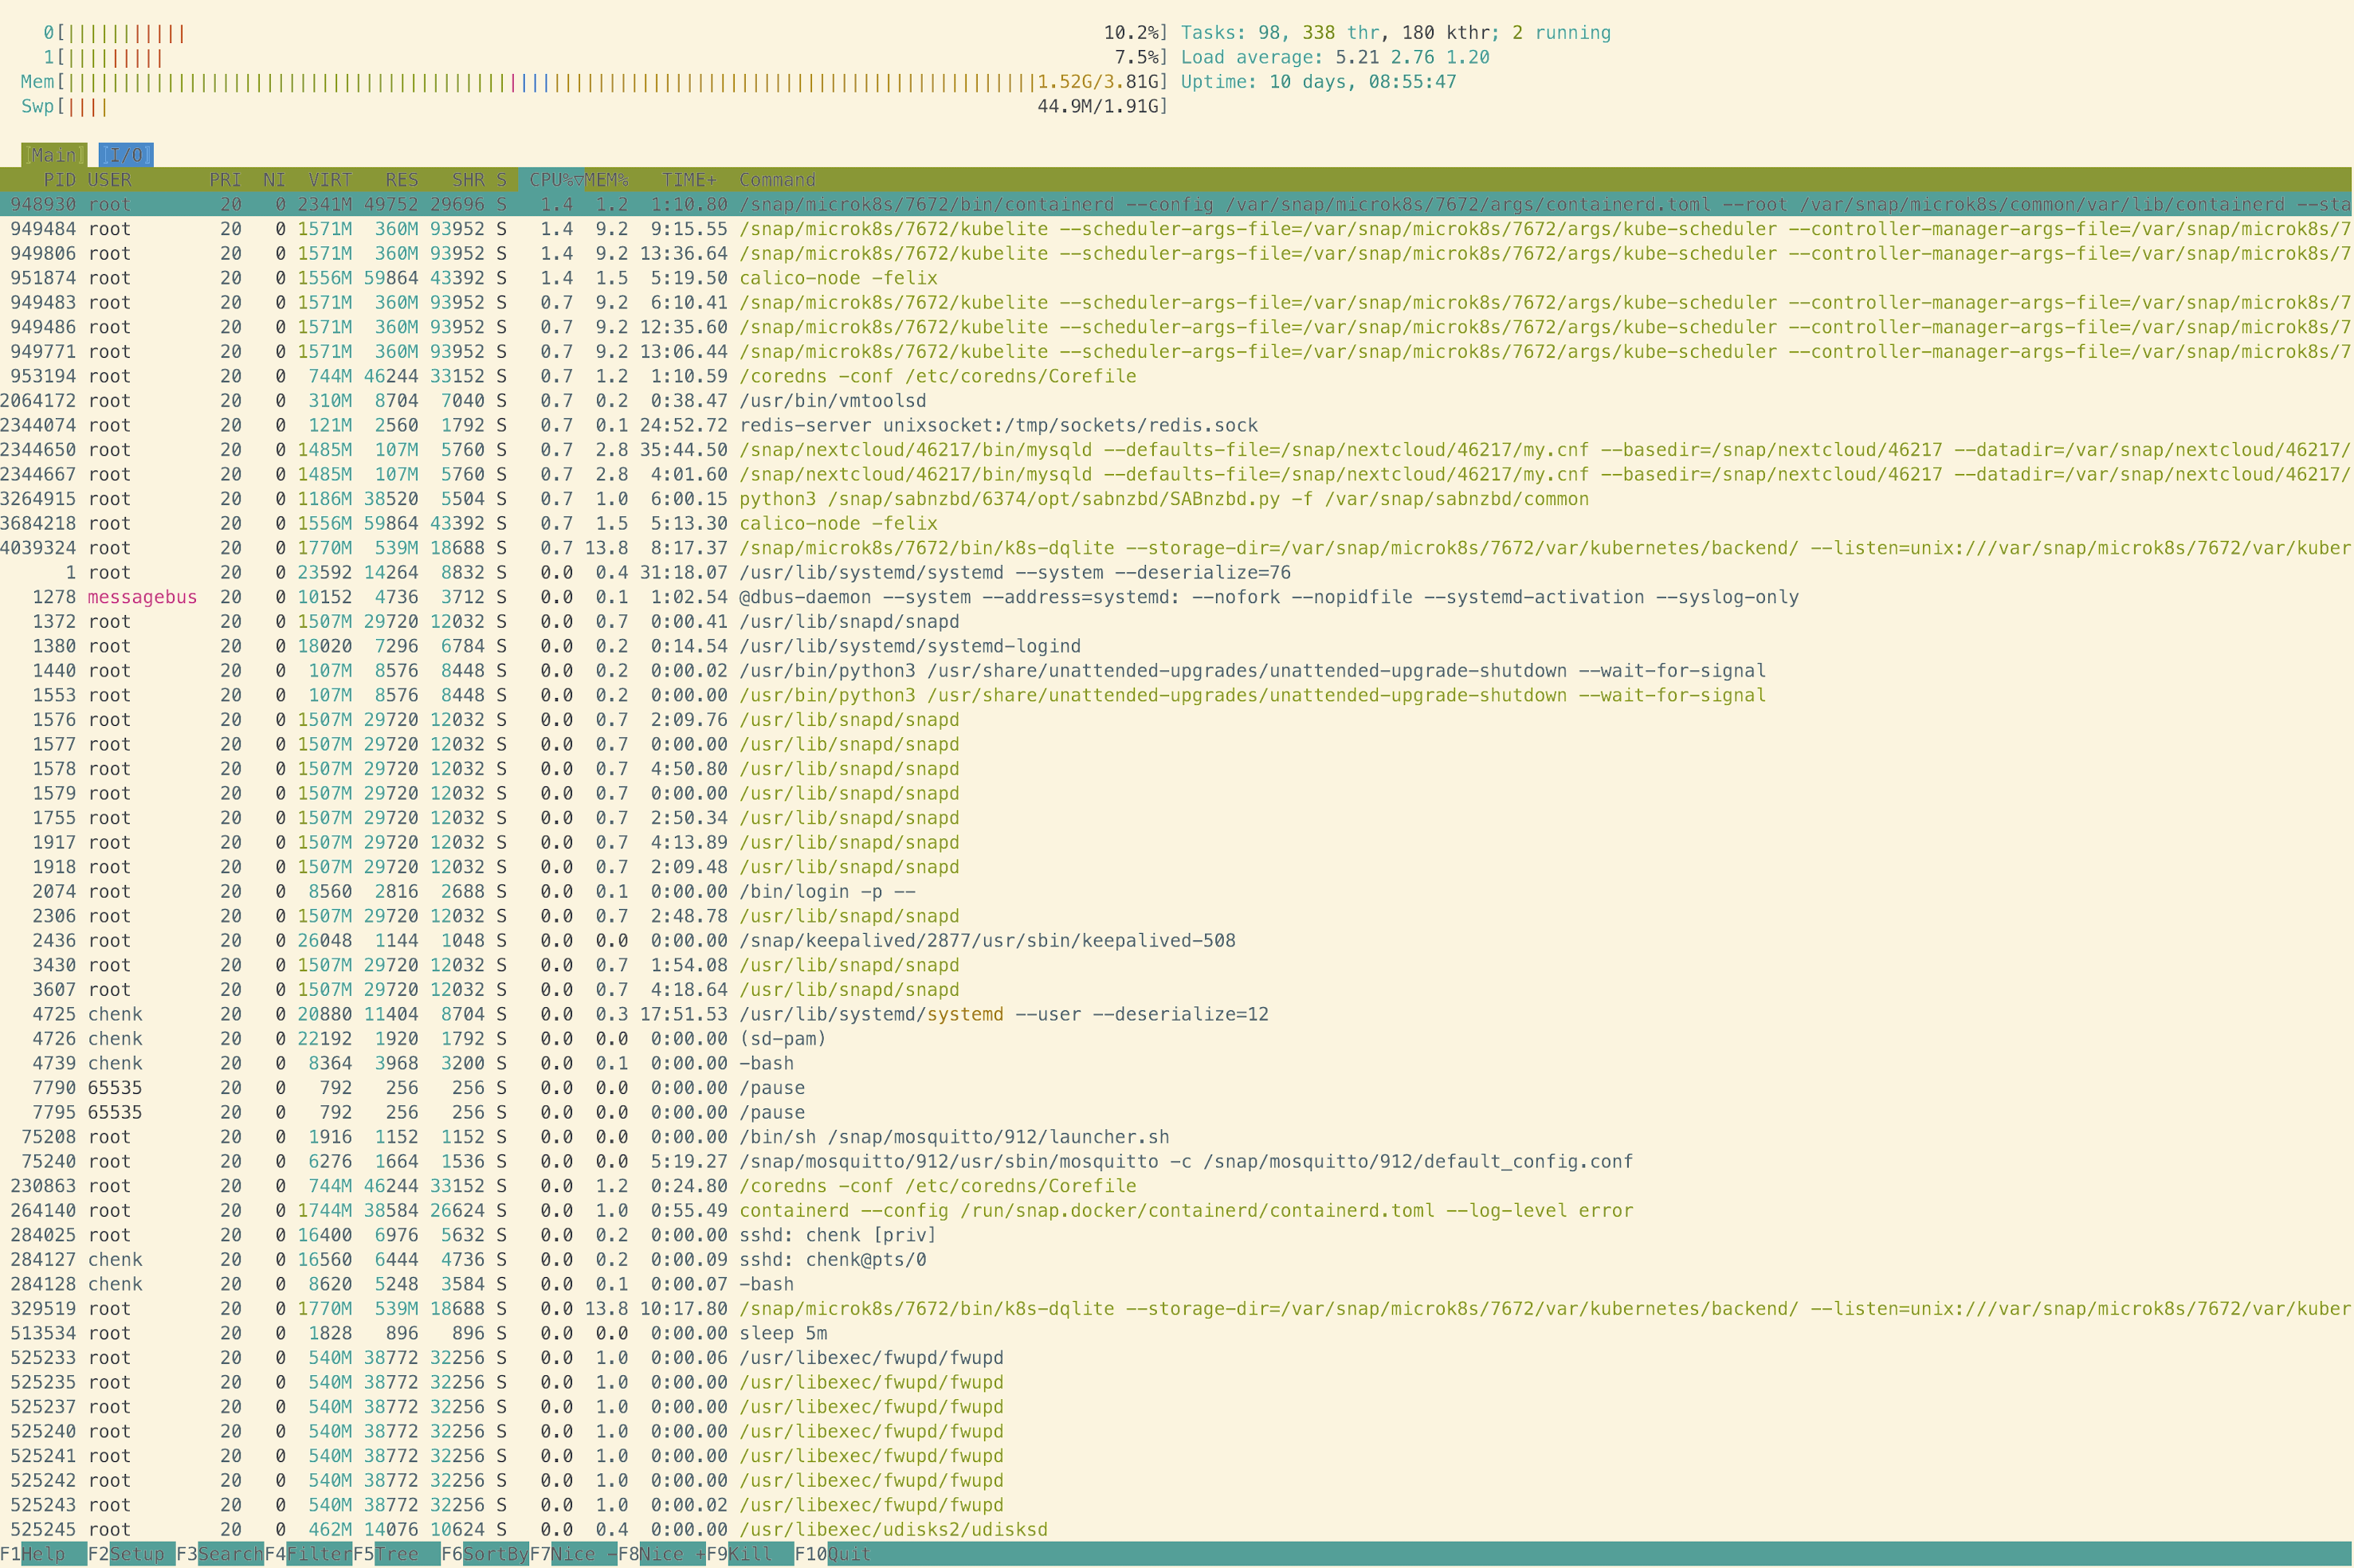Screen dimensions: 2354x1568
Task: Click the PID column header
Action: click(59, 180)
